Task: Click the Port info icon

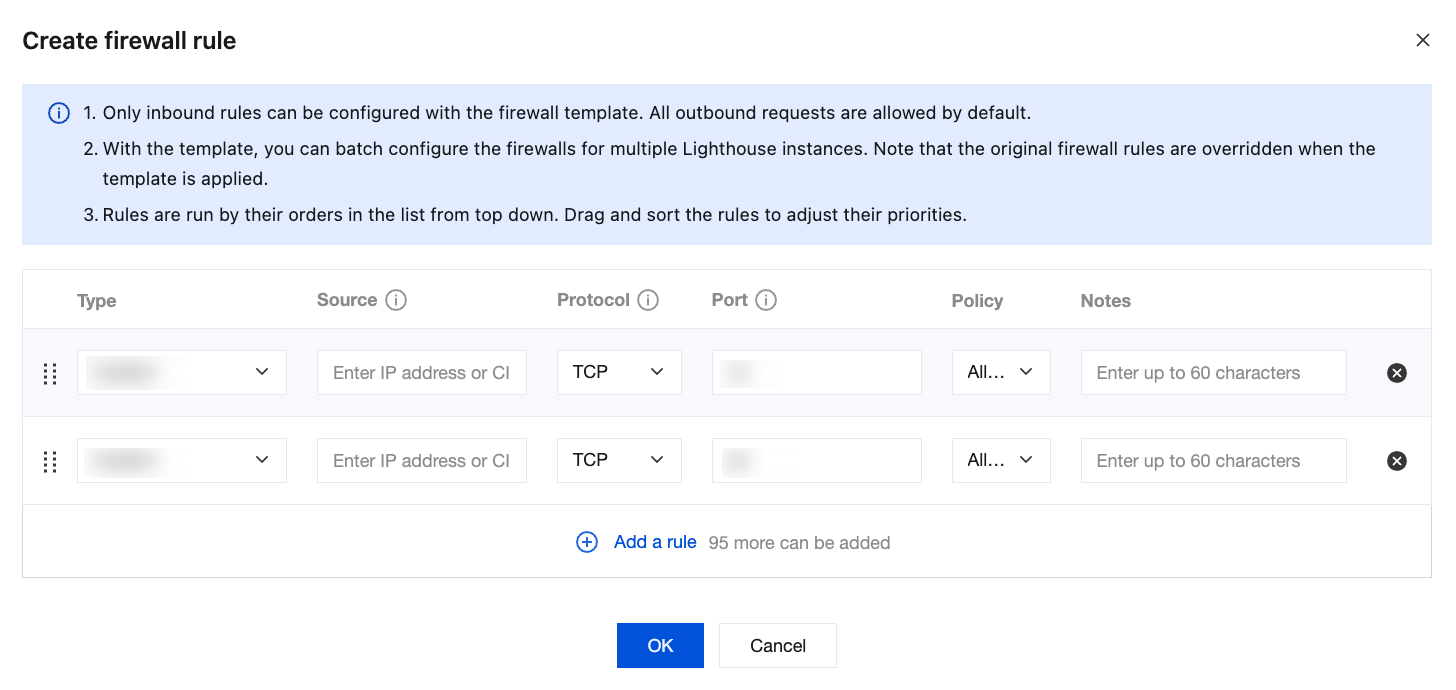Action: coord(766,300)
